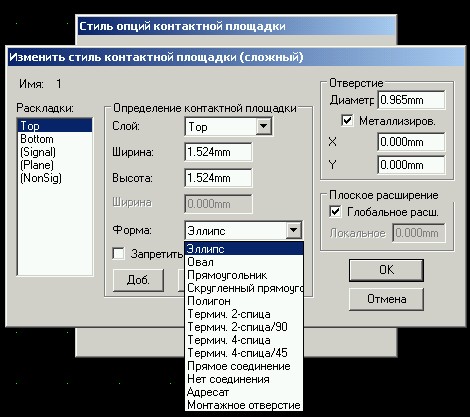This screenshot has height=417, width=470.
Task: Toggle the Металлизиров. checkbox
Action: 347,120
